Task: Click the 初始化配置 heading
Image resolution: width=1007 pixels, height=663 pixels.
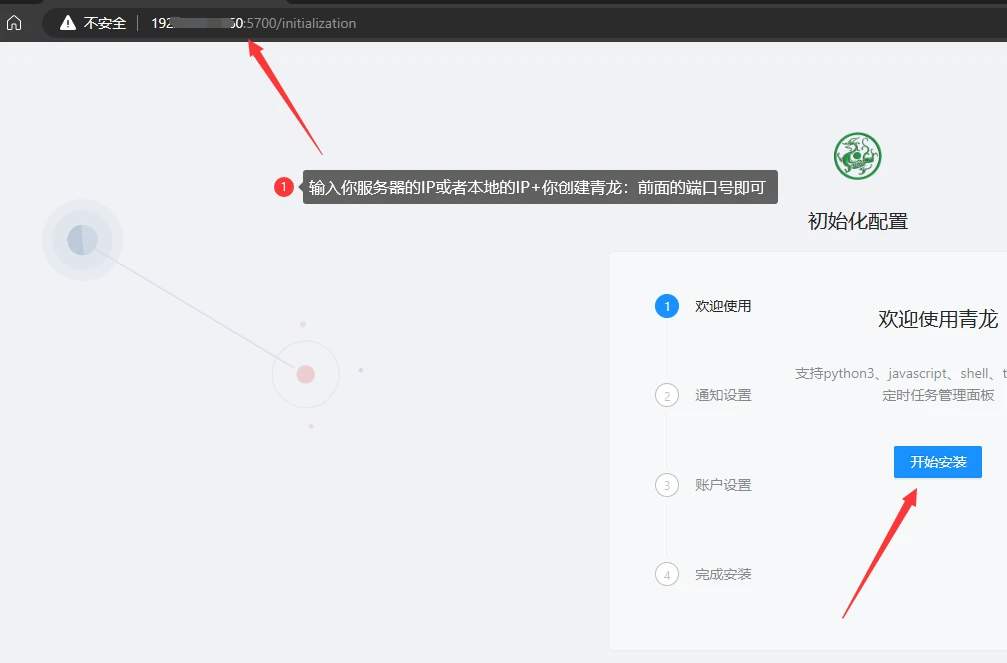Action: [x=857, y=221]
